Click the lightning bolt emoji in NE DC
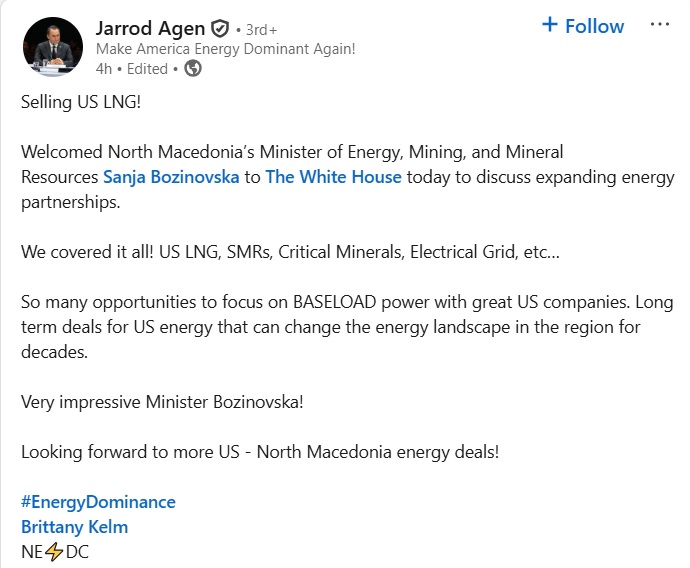 [54, 551]
